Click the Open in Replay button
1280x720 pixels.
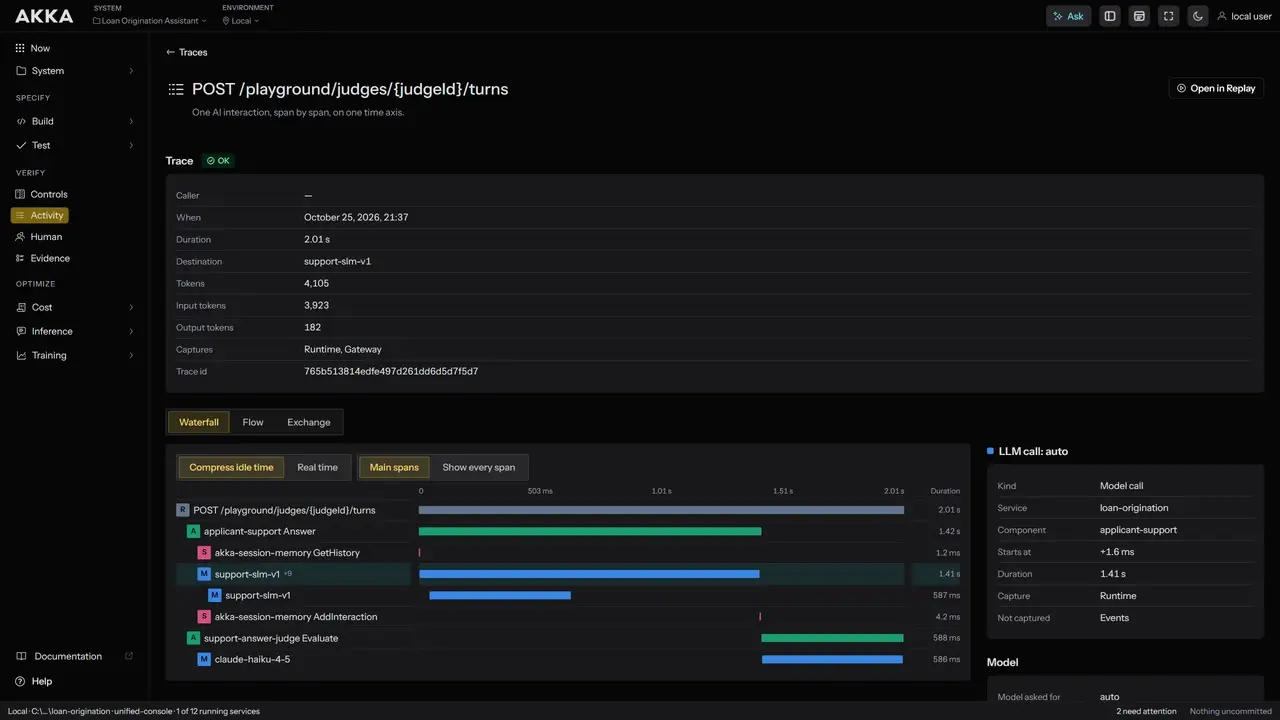[1216, 88]
